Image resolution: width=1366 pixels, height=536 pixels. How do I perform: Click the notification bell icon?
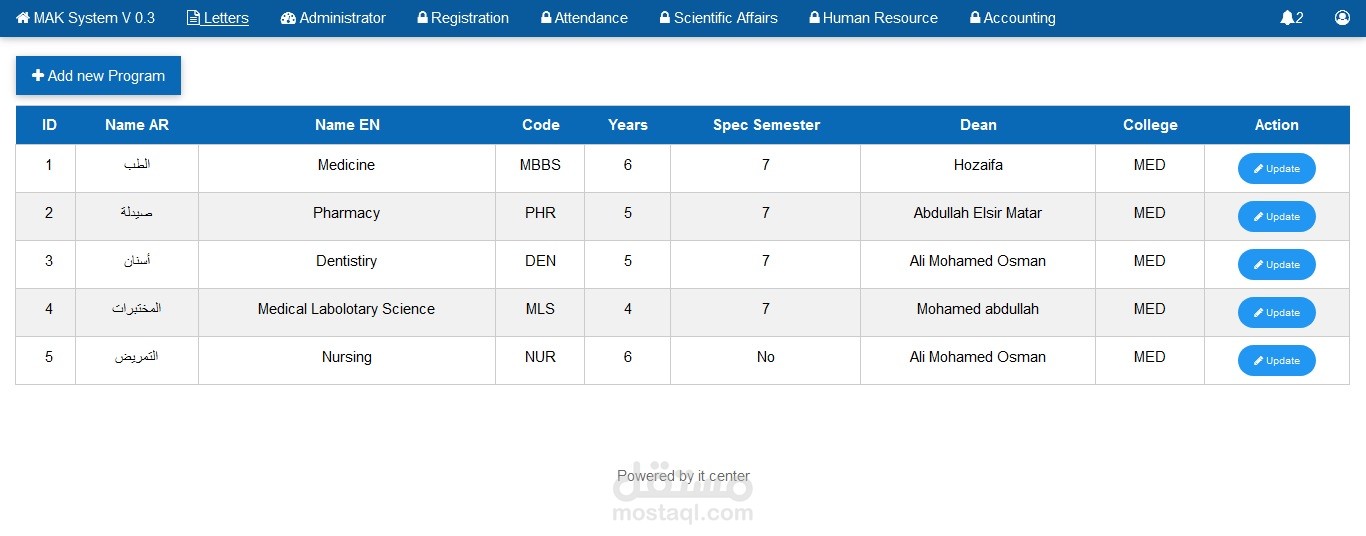1287,18
